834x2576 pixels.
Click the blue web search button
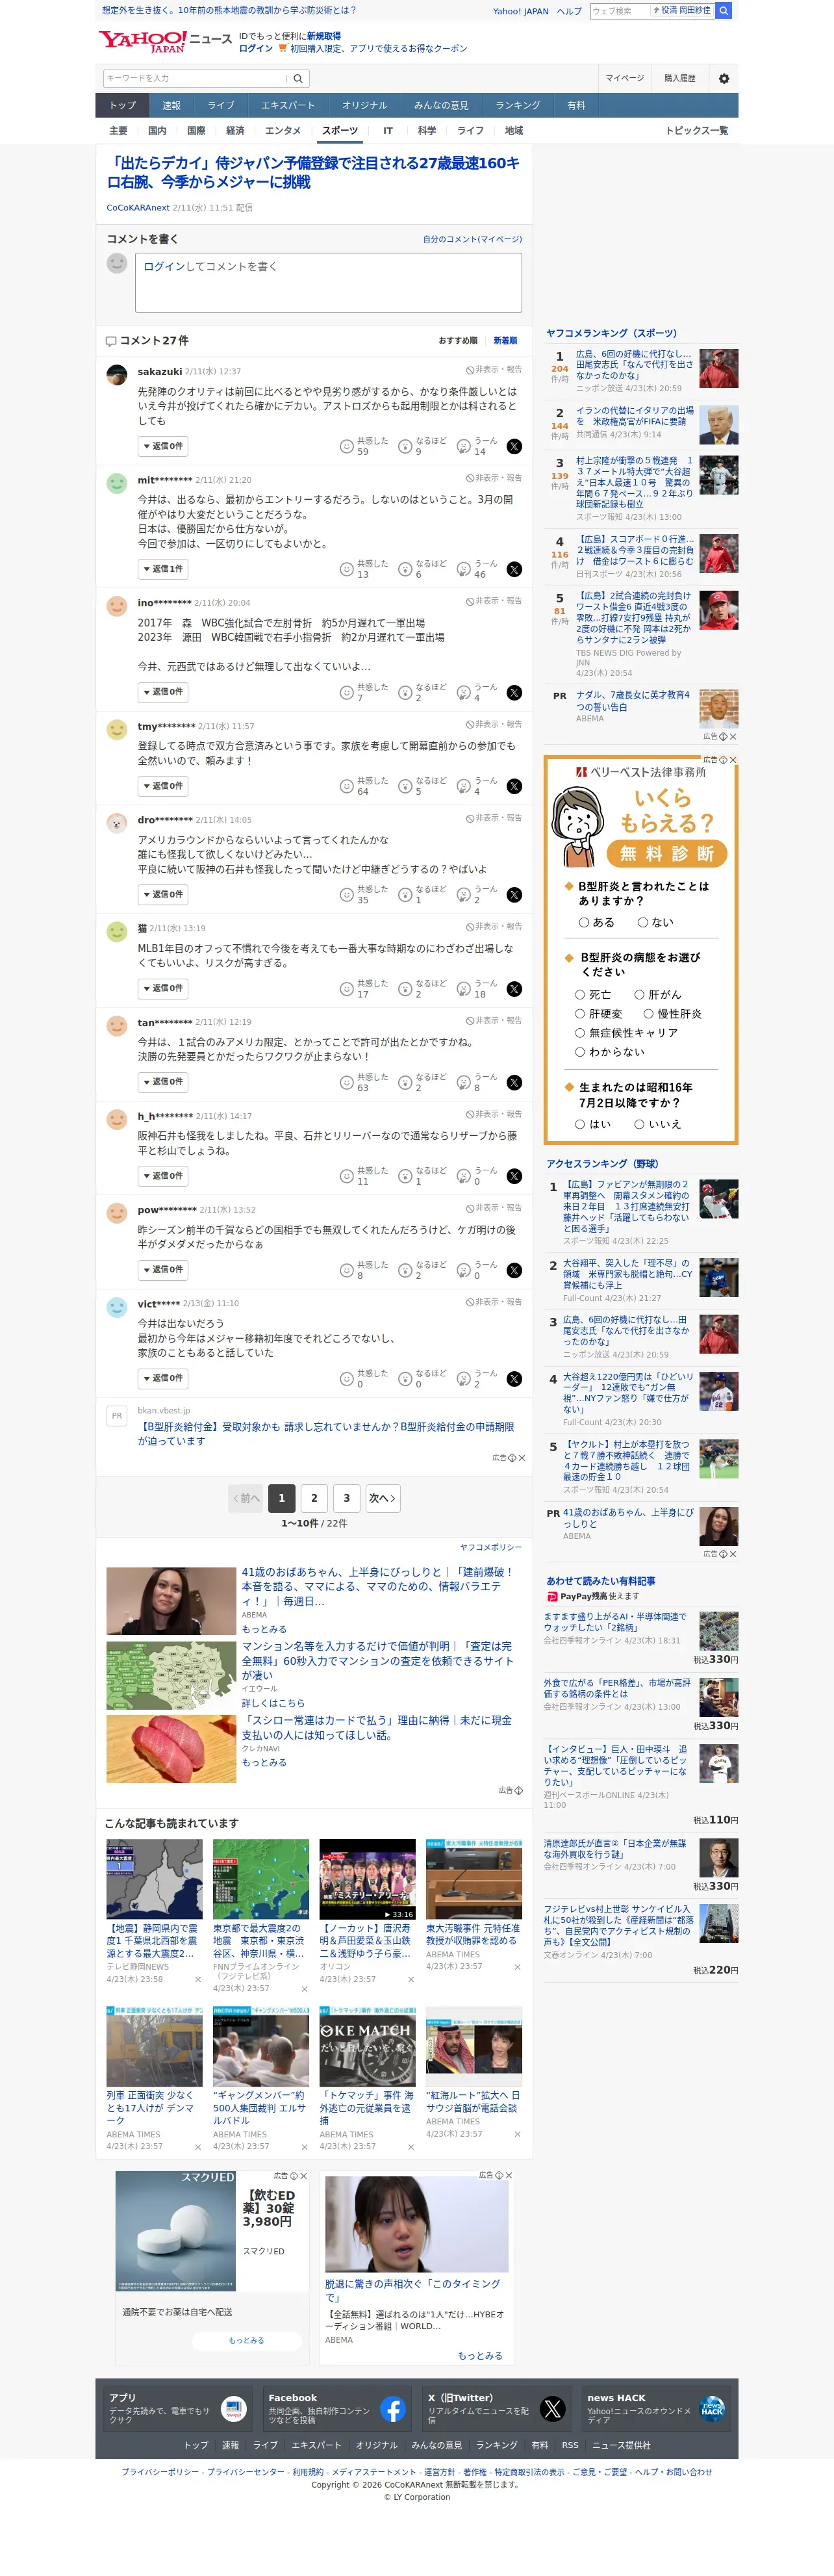click(x=724, y=10)
